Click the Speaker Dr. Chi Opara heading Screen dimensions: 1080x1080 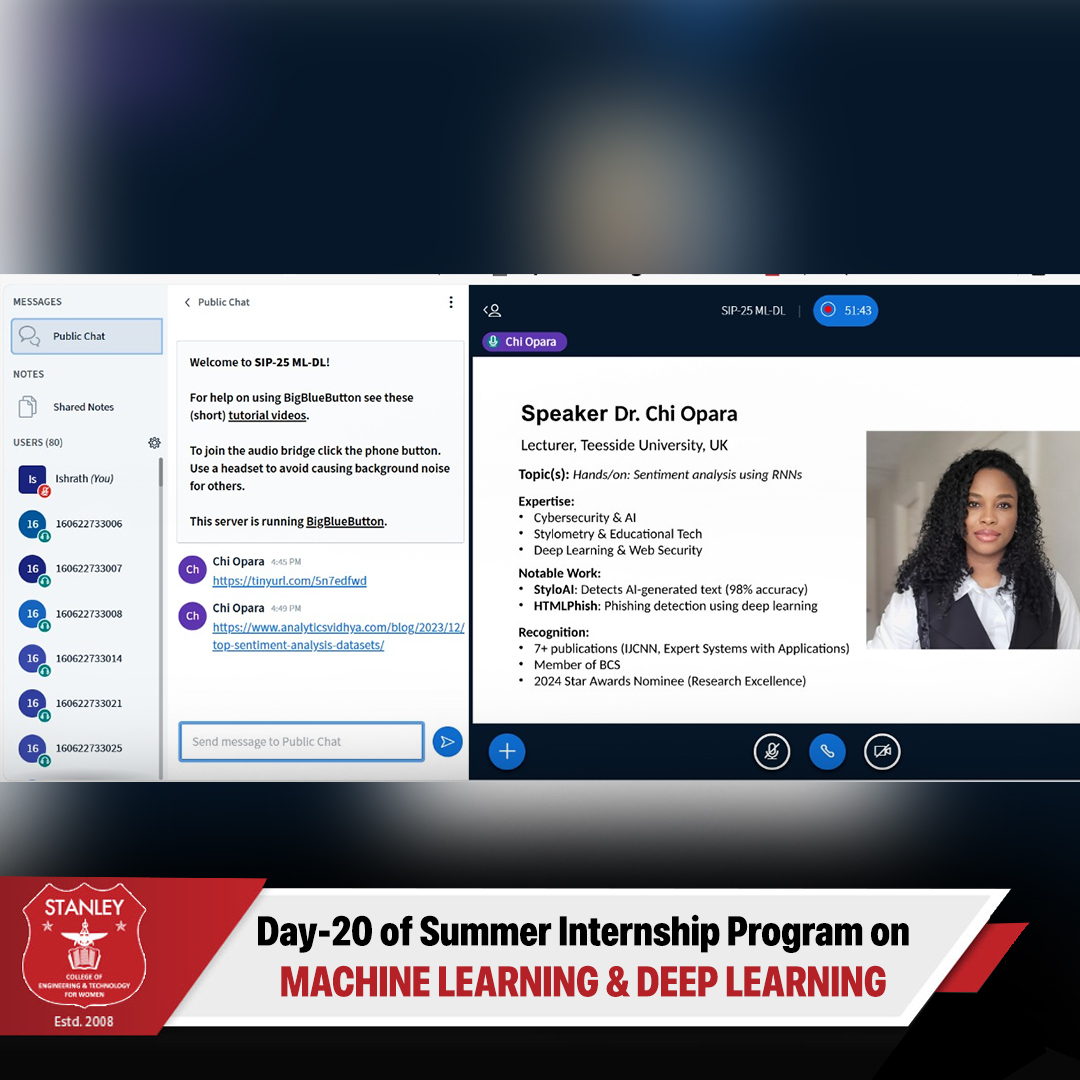[629, 413]
